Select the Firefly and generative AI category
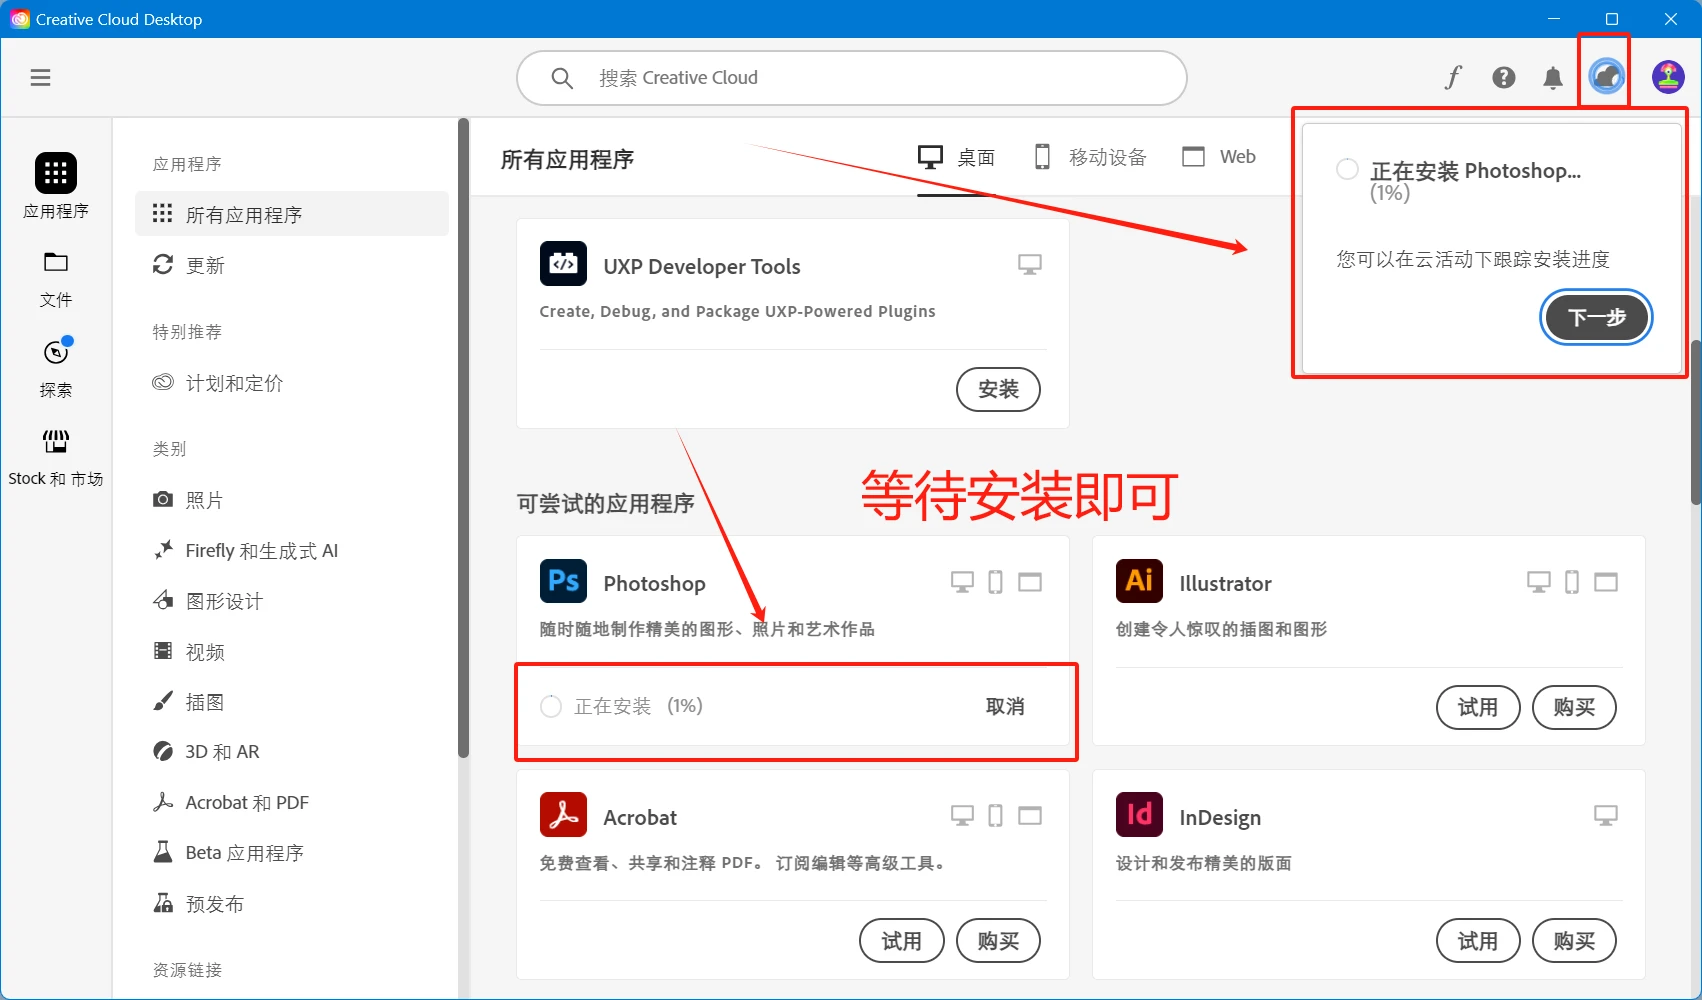The height and width of the screenshot is (1000, 1702). [292, 551]
